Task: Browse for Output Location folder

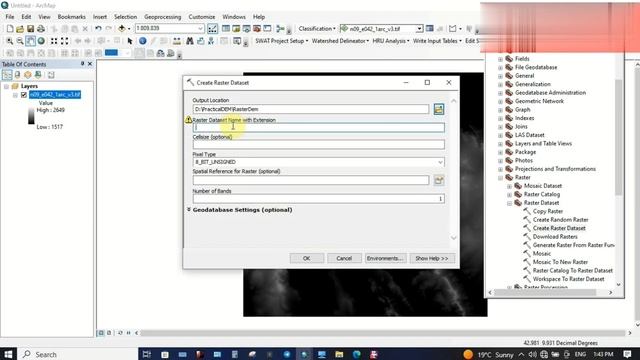Action: click(x=439, y=109)
